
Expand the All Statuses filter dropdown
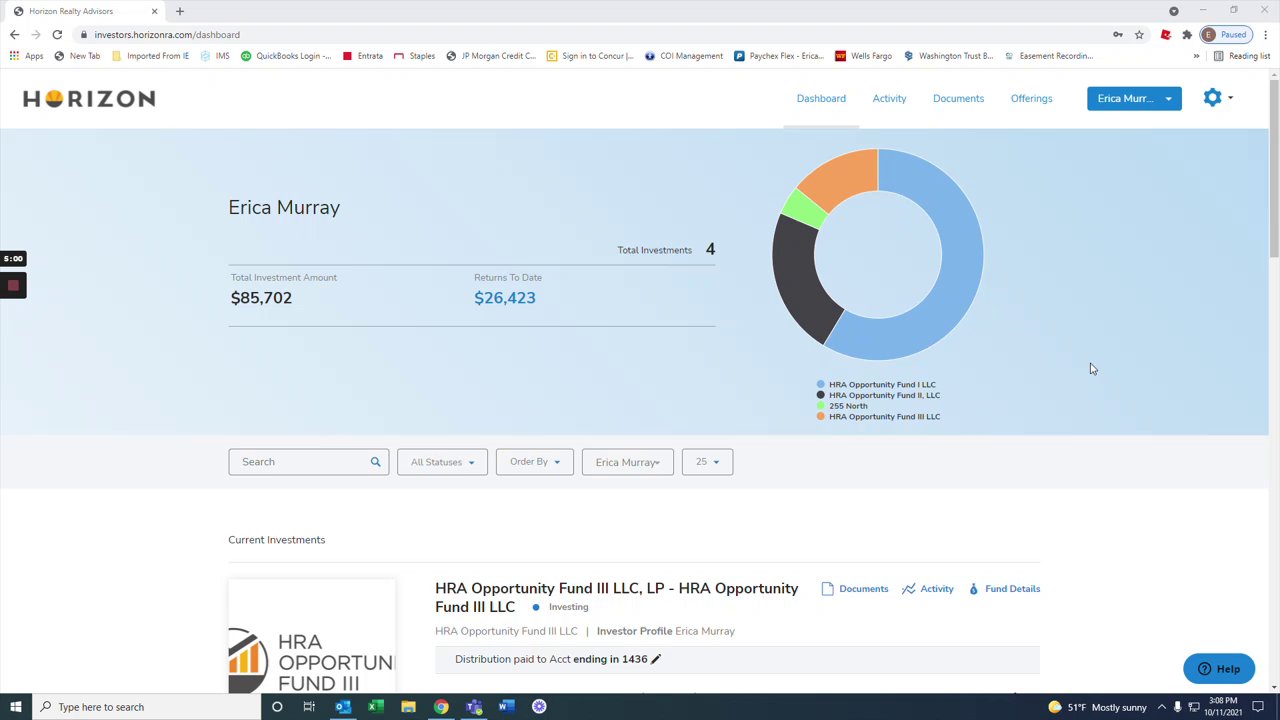tap(442, 462)
